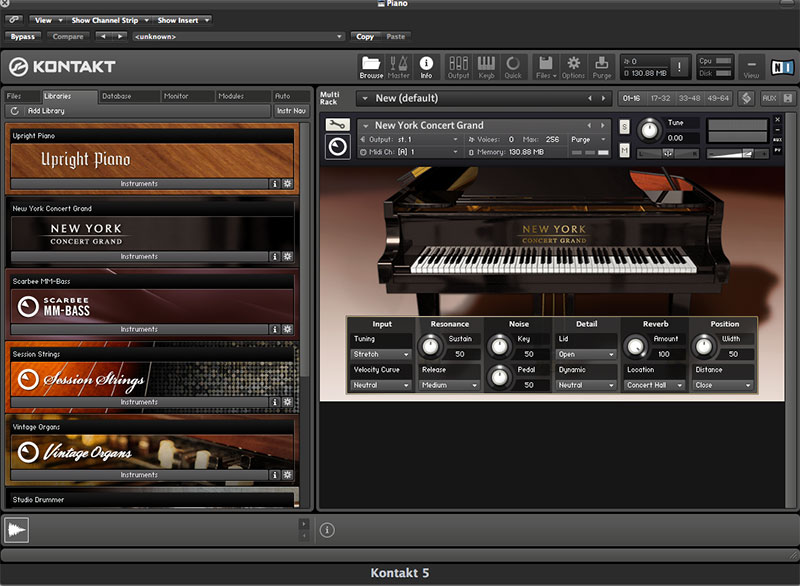Open the Velocity Curve Neutral dropdown
This screenshot has height=586, width=800.
(381, 385)
